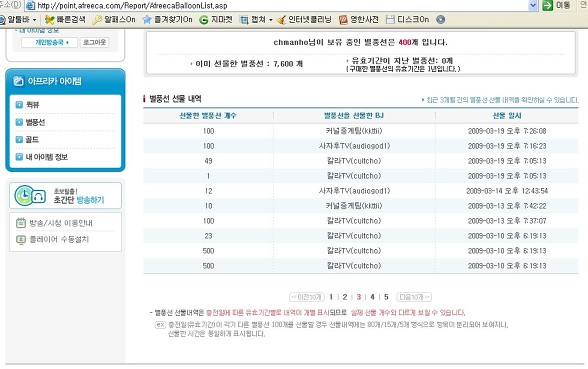Click the 로그아웃 logout button

coord(94,42)
